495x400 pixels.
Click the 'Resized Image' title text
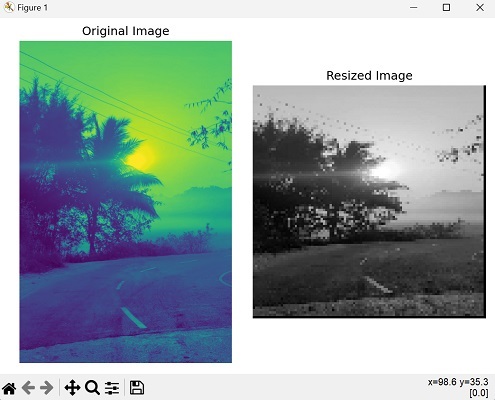tap(369, 76)
